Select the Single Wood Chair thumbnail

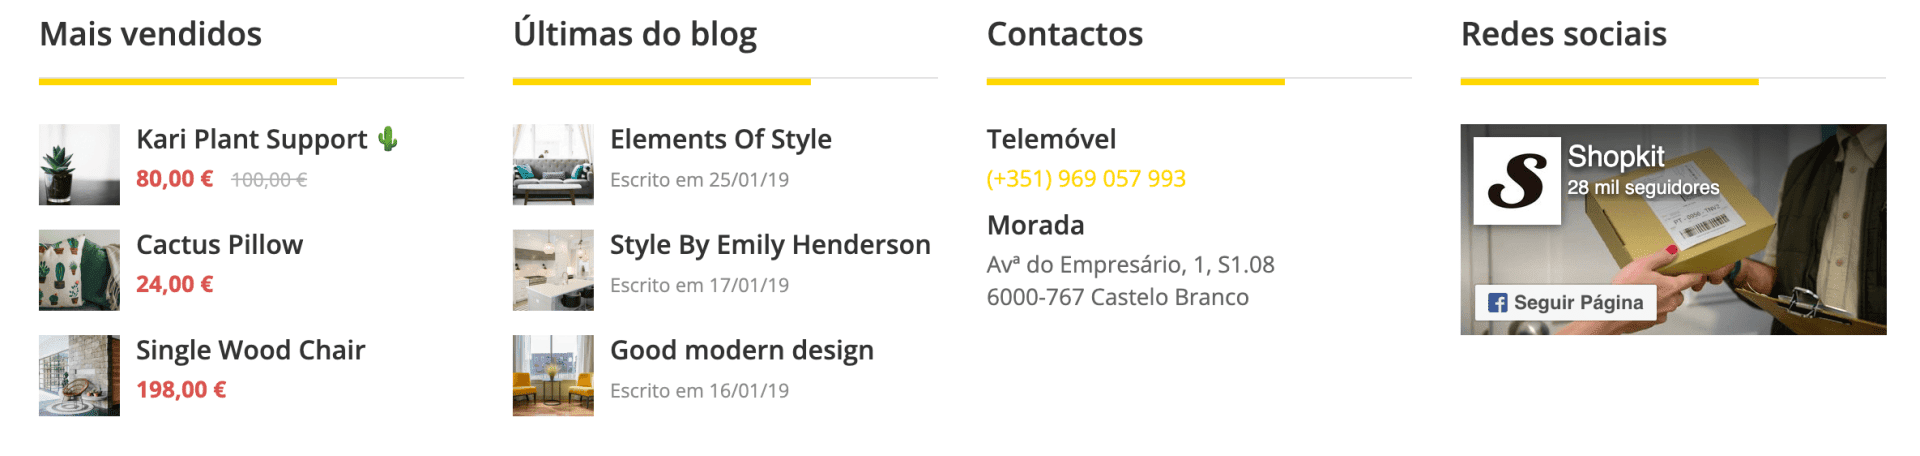(79, 375)
